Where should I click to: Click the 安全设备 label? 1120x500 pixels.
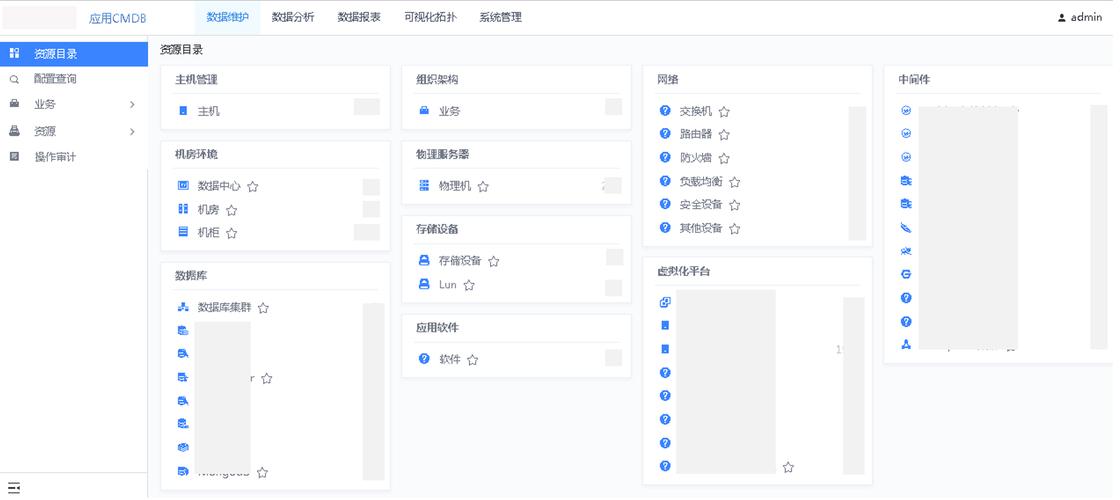701,204
